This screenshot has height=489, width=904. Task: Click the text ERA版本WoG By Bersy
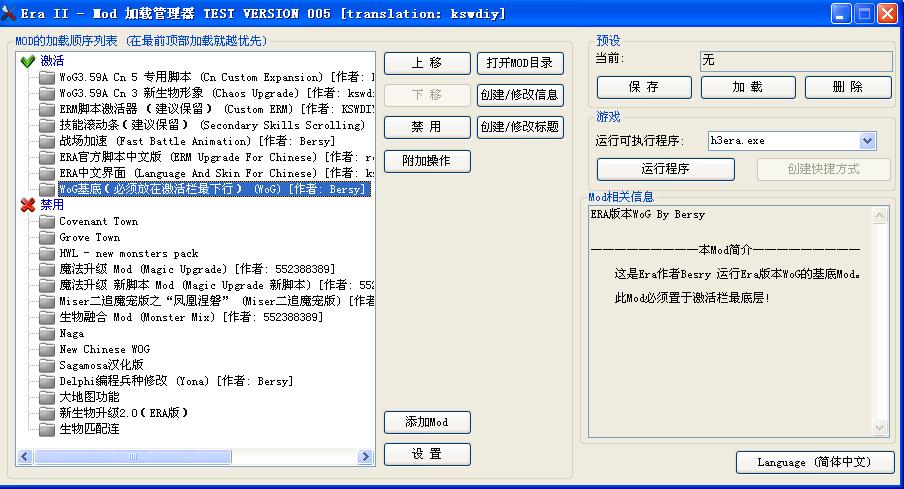click(x=647, y=215)
